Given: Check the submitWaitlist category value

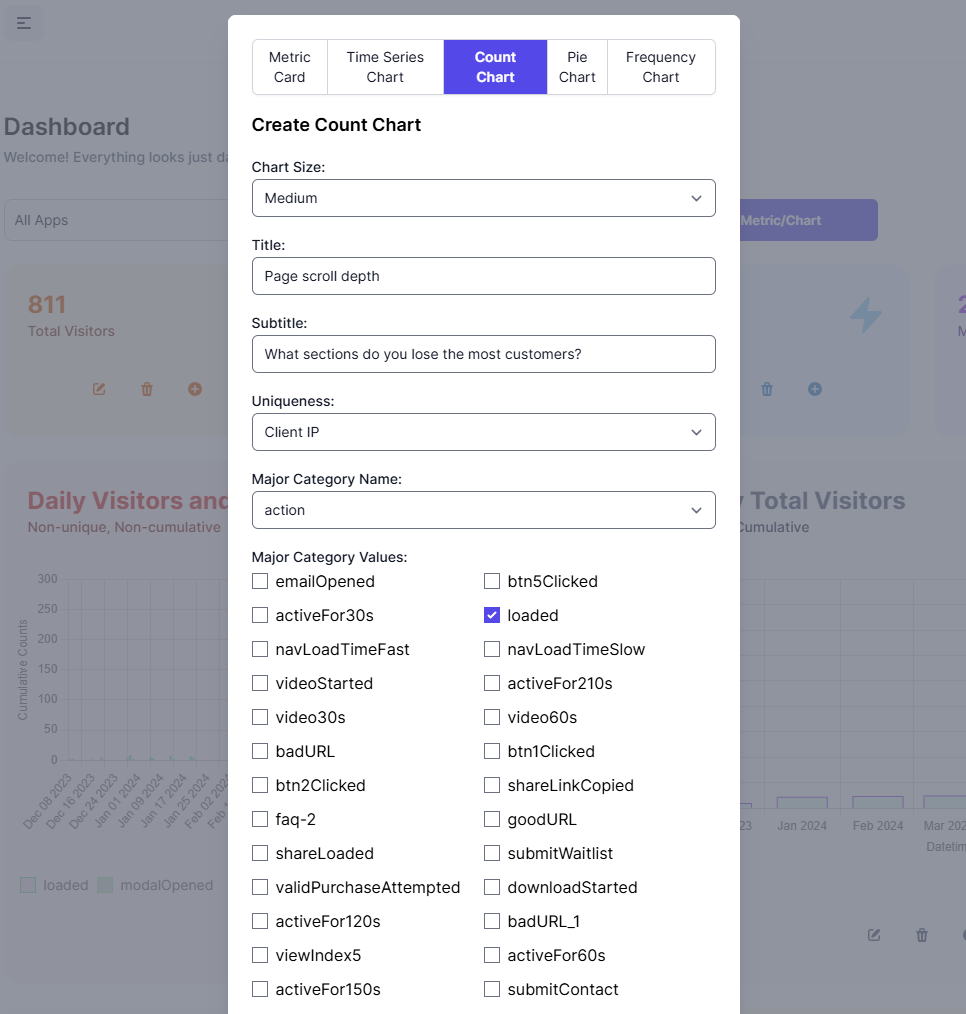Looking at the screenshot, I should pyautogui.click(x=492, y=853).
